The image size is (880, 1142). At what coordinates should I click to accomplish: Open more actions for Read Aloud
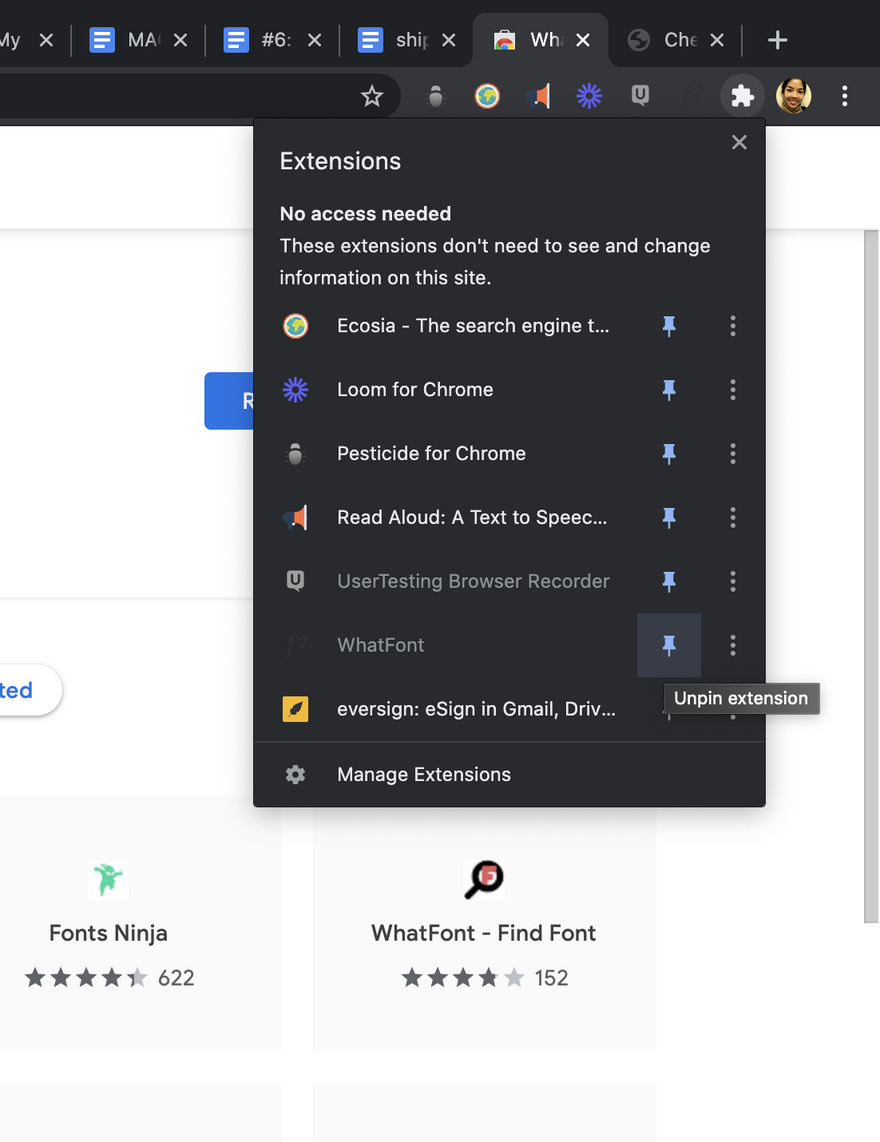733,518
